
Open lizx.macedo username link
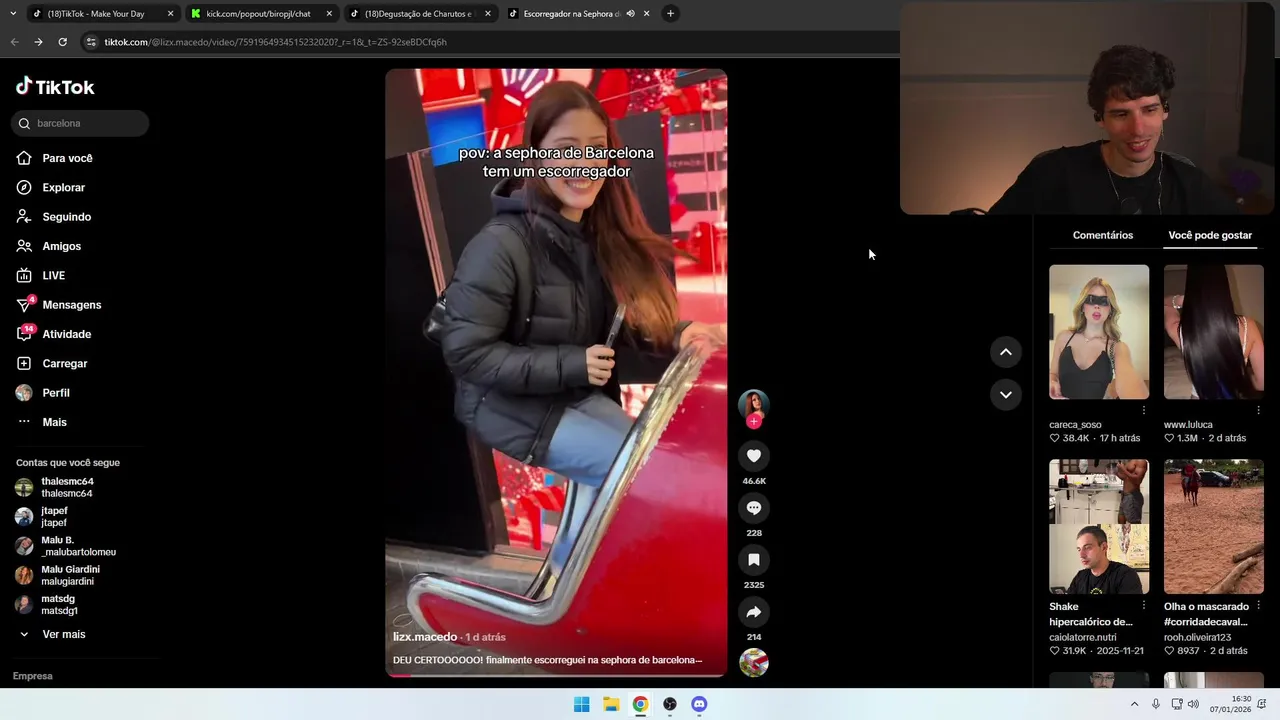point(425,637)
